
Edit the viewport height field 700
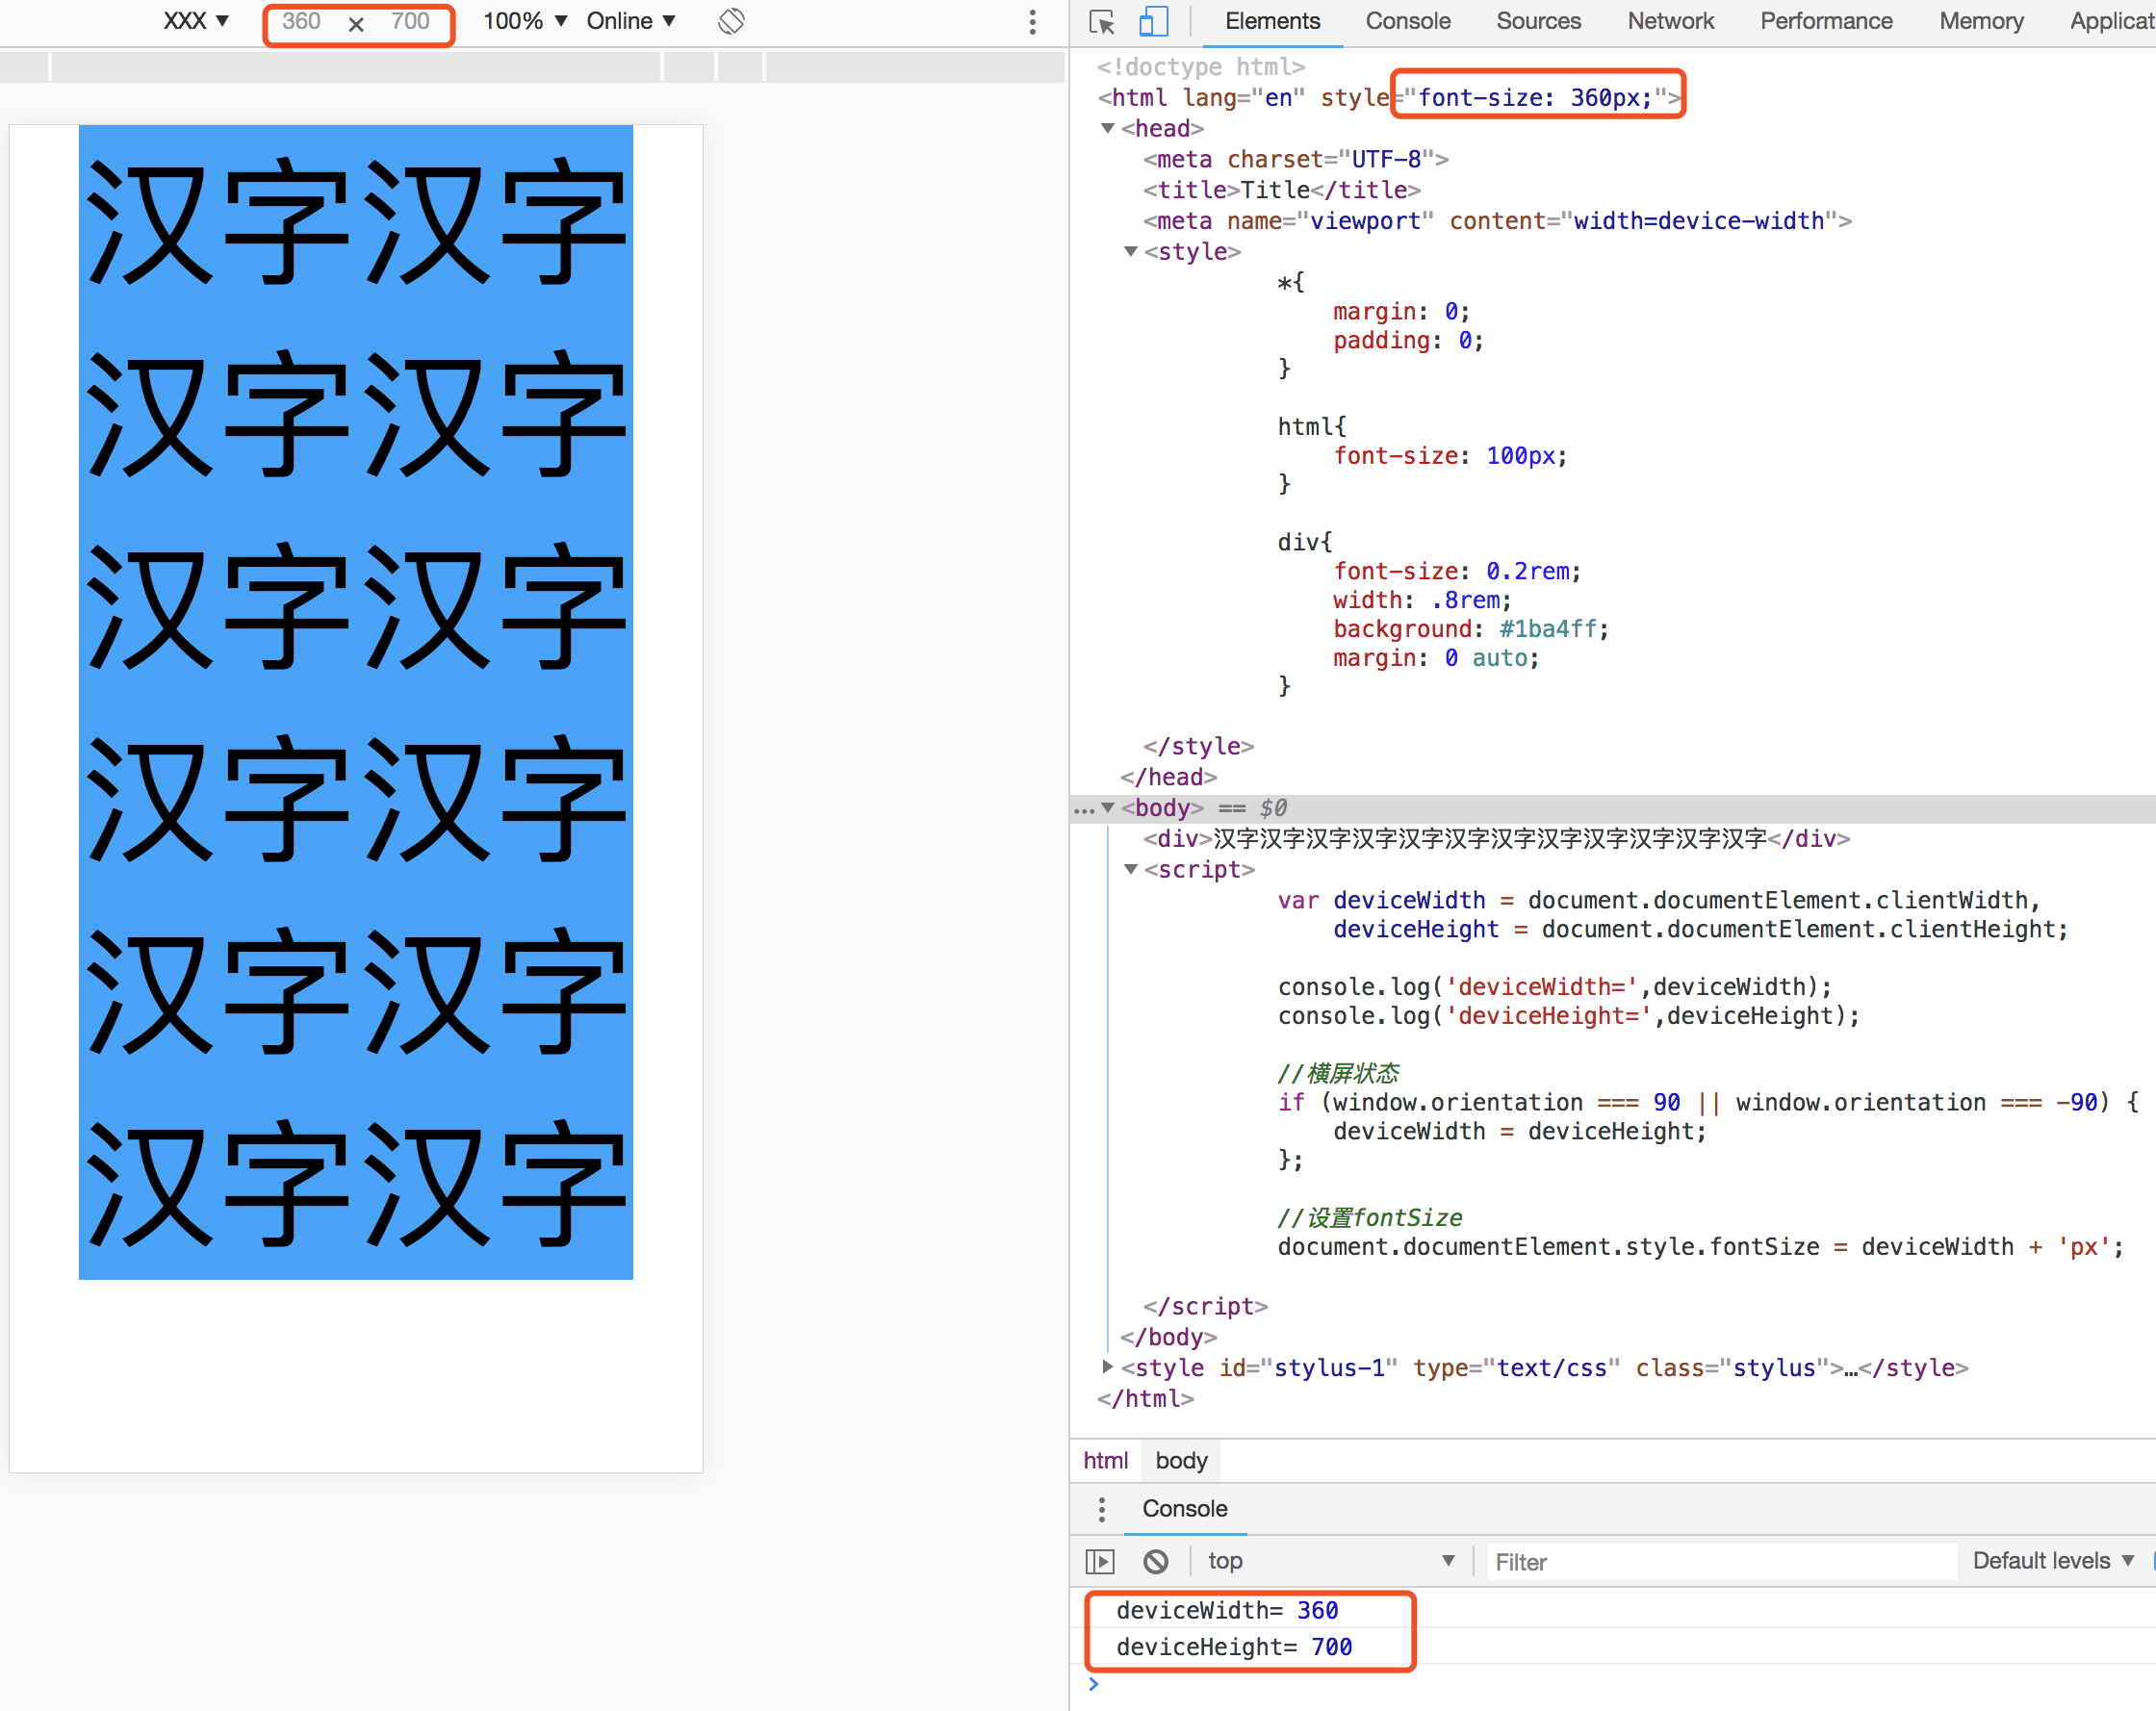point(410,21)
